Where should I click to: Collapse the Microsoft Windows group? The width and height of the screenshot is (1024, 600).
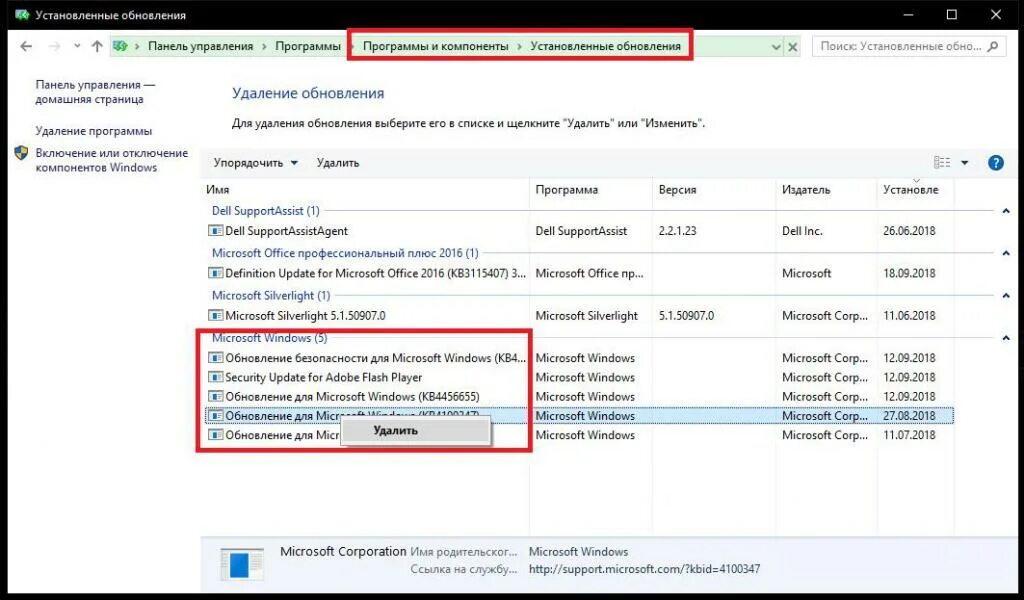click(1006, 338)
